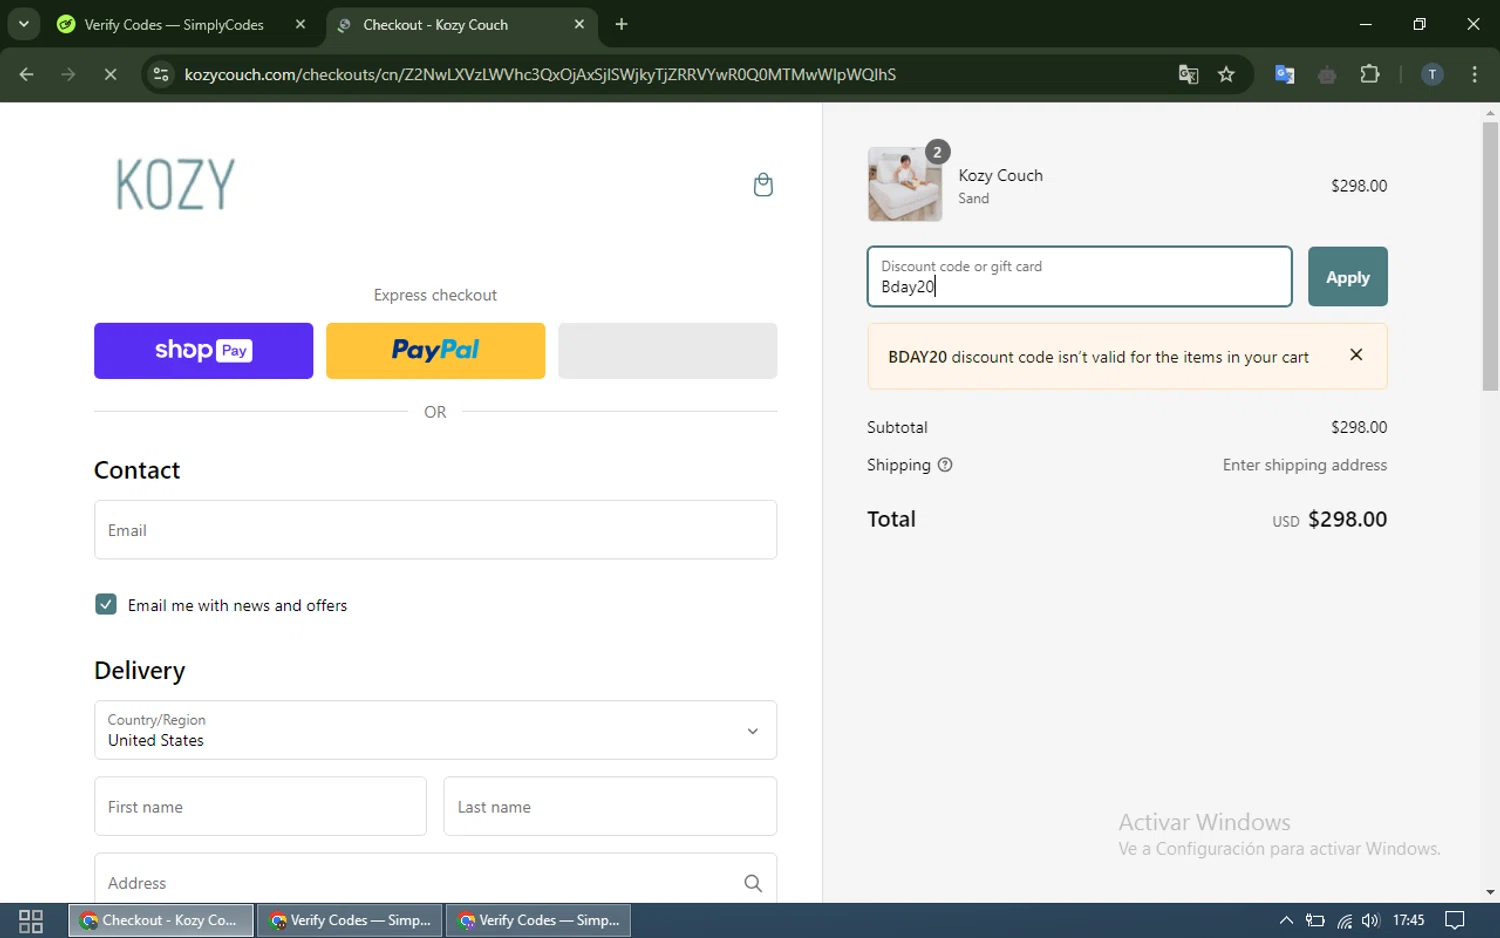View site information icon in address bar
The width and height of the screenshot is (1500, 938).
coord(161,74)
